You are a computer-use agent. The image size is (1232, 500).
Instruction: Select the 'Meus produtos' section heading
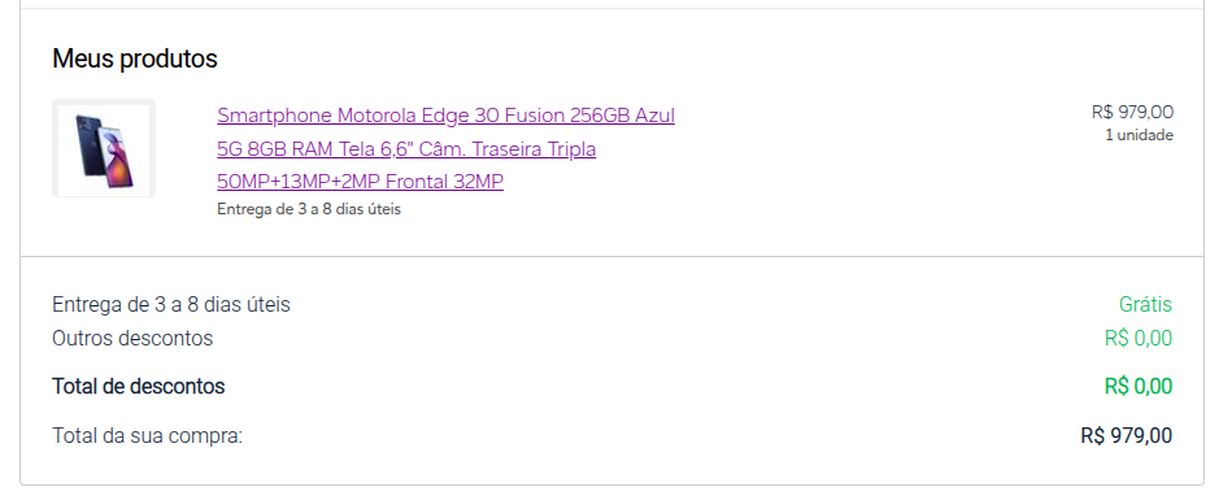[135, 59]
